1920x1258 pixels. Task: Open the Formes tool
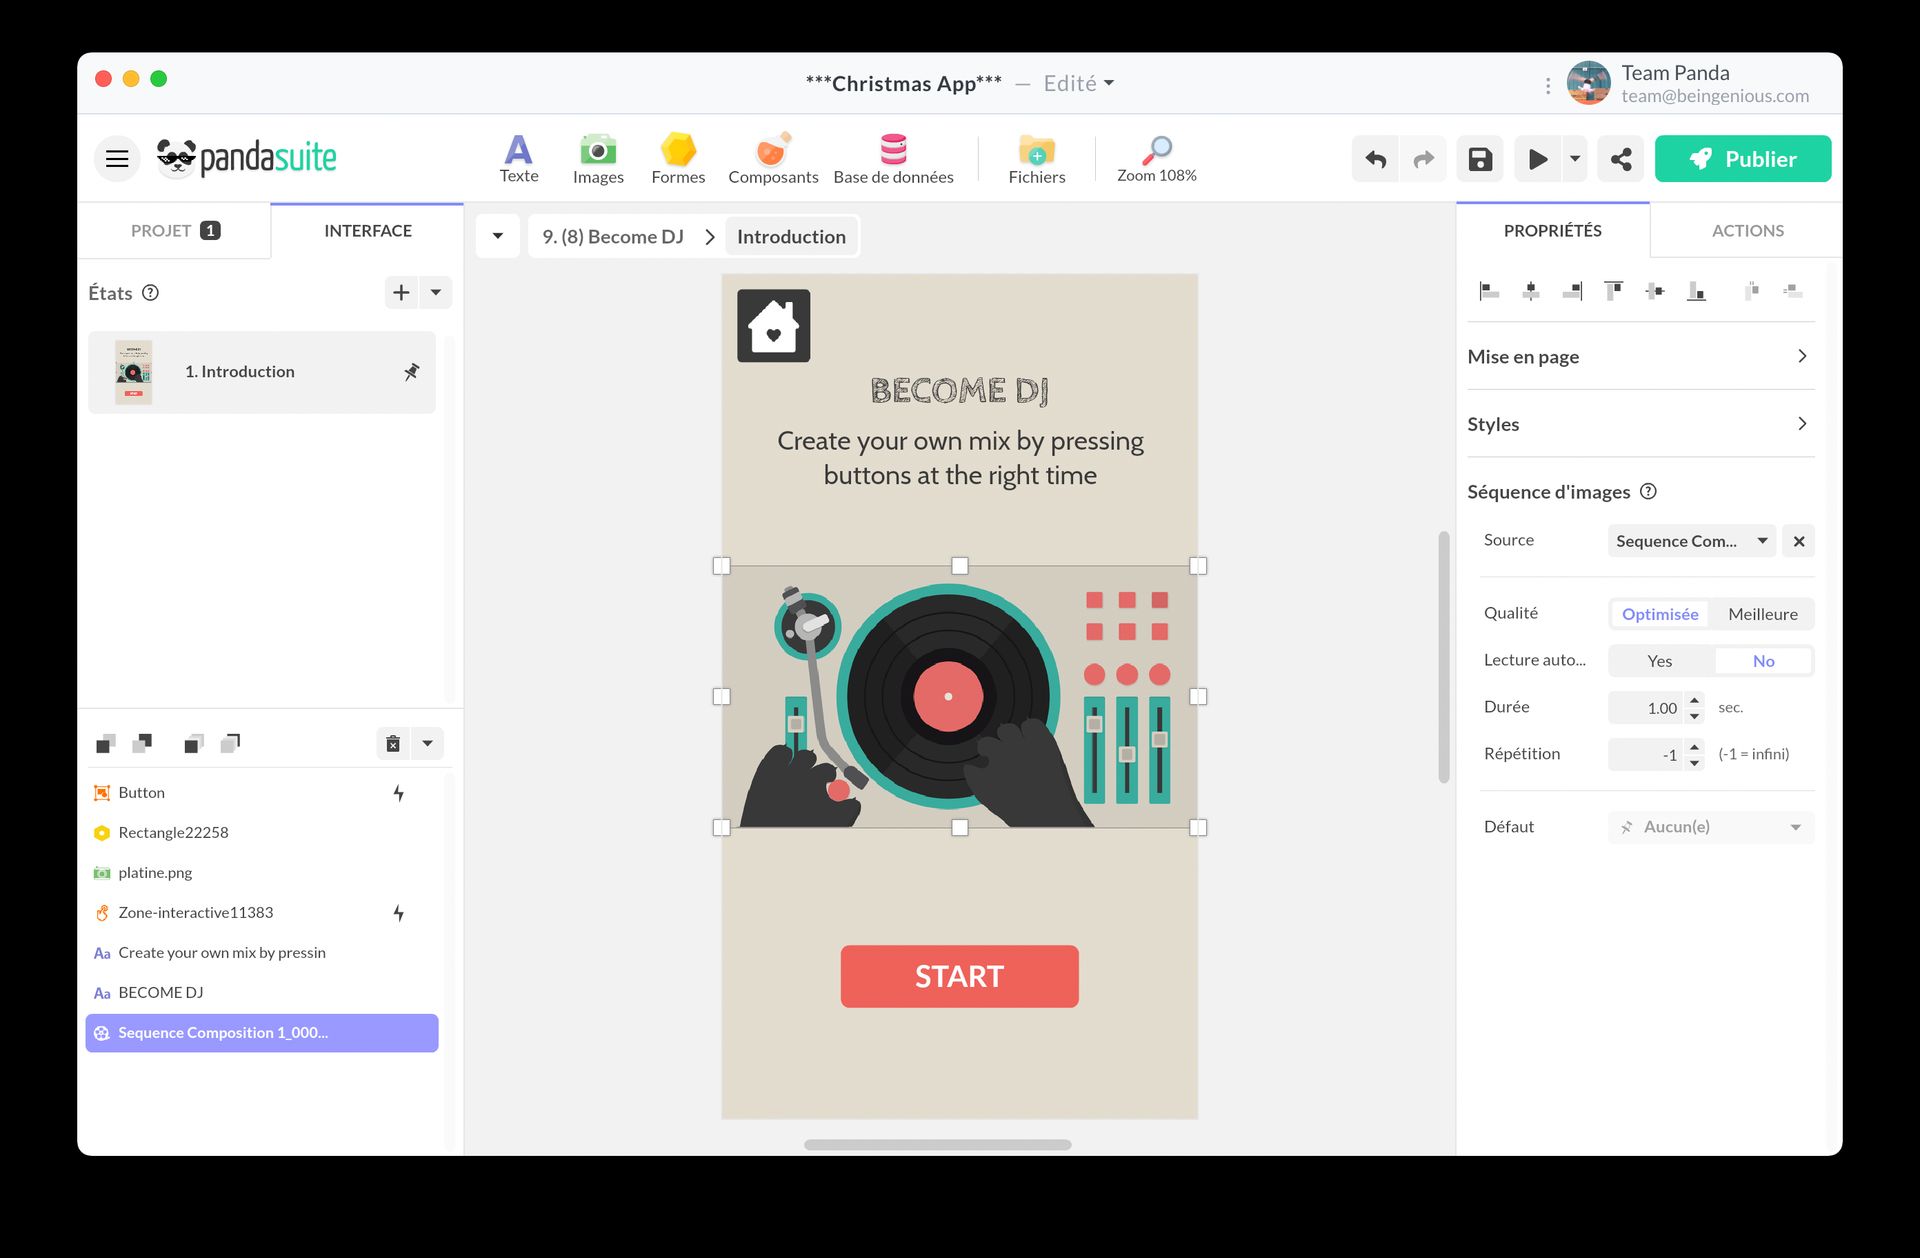click(678, 158)
